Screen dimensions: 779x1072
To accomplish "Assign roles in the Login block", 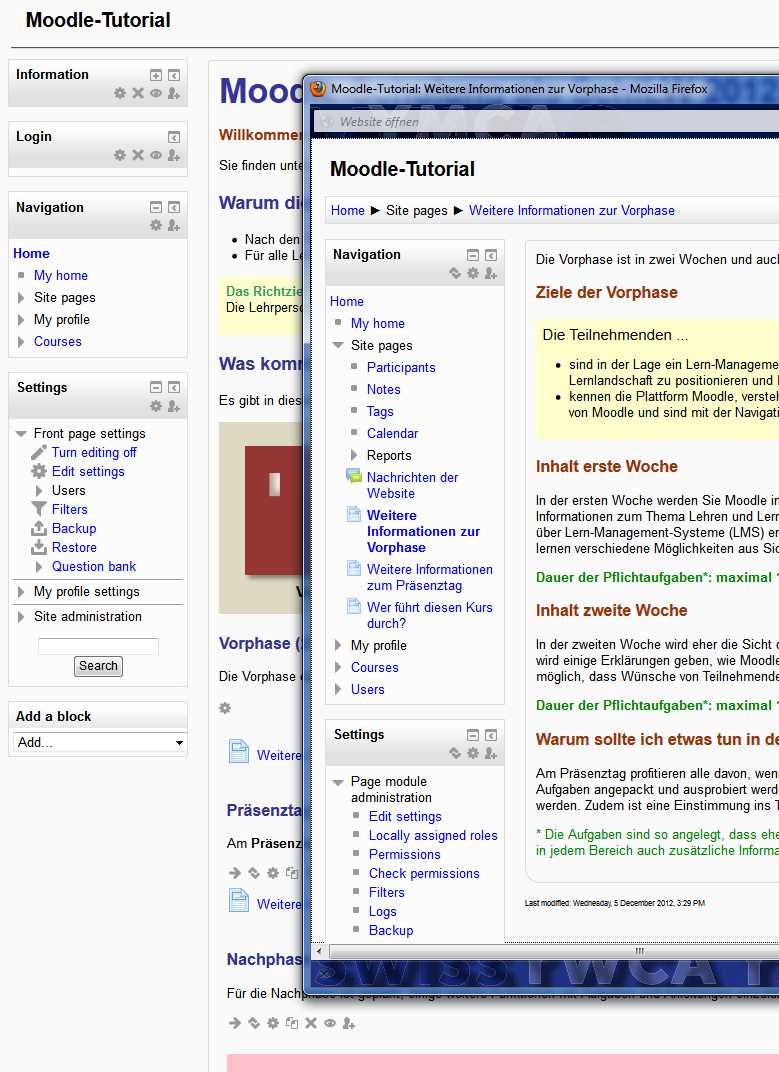I will tap(174, 155).
